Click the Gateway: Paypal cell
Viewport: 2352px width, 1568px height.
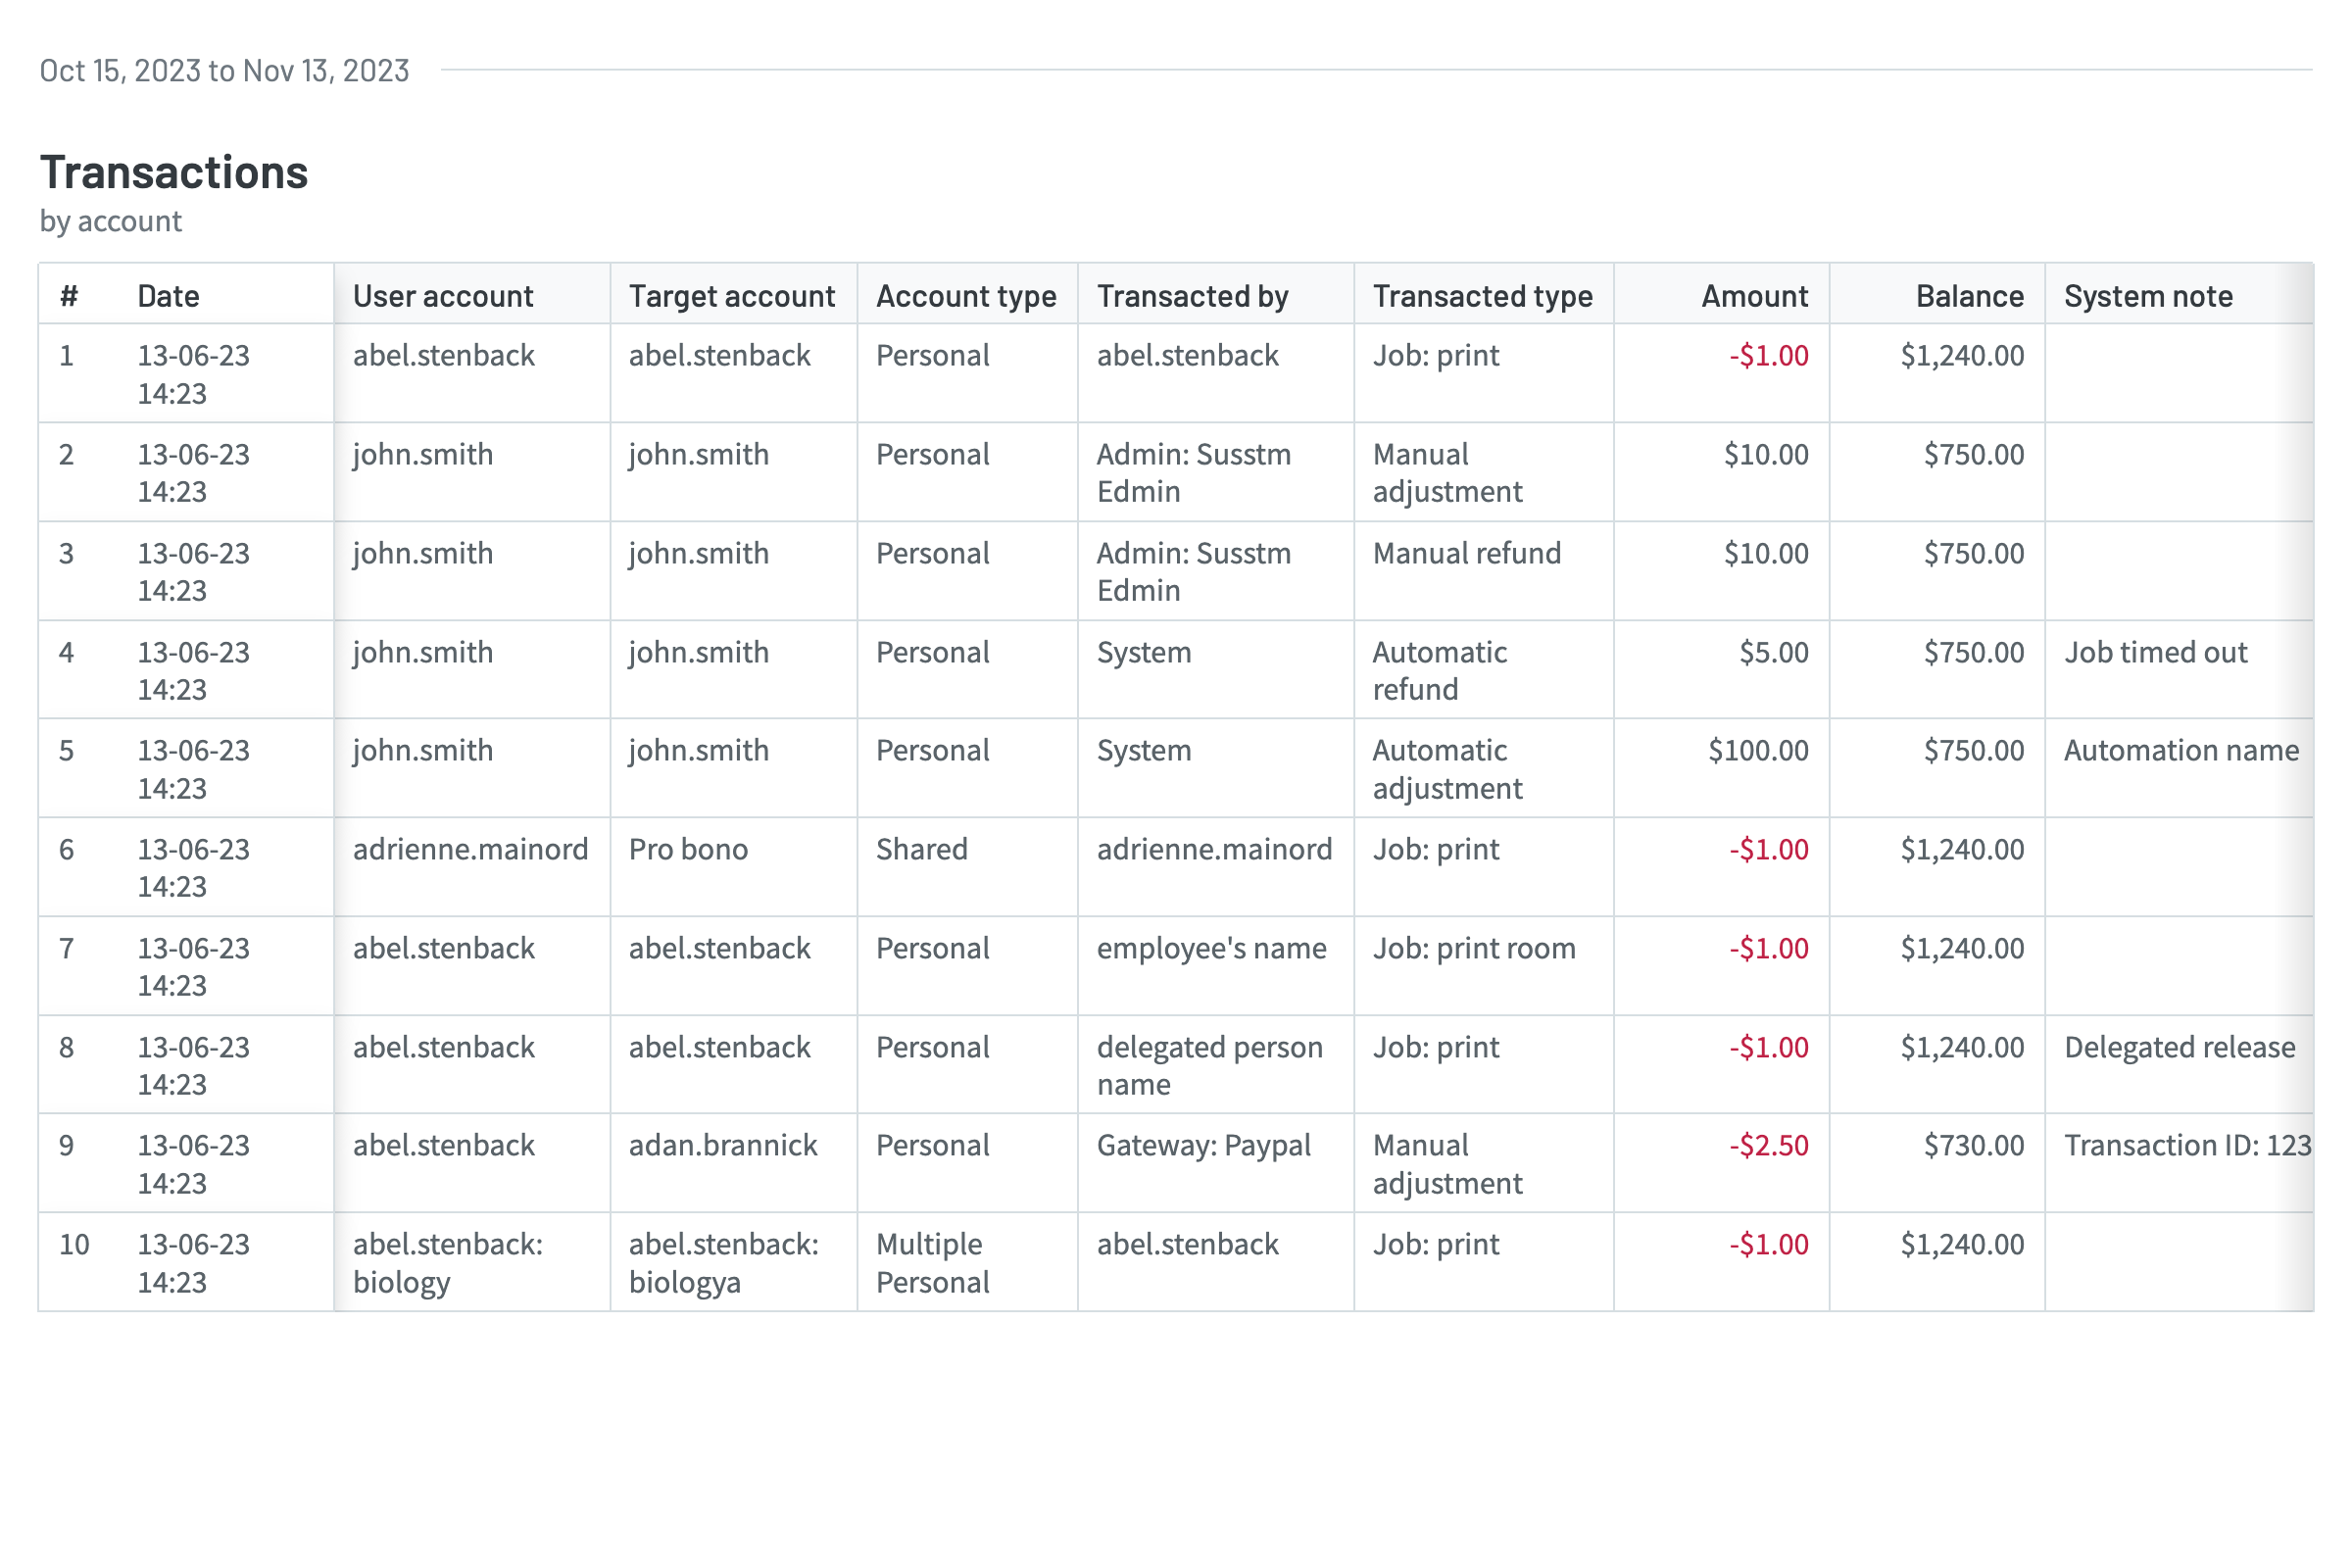pyautogui.click(x=1203, y=1145)
